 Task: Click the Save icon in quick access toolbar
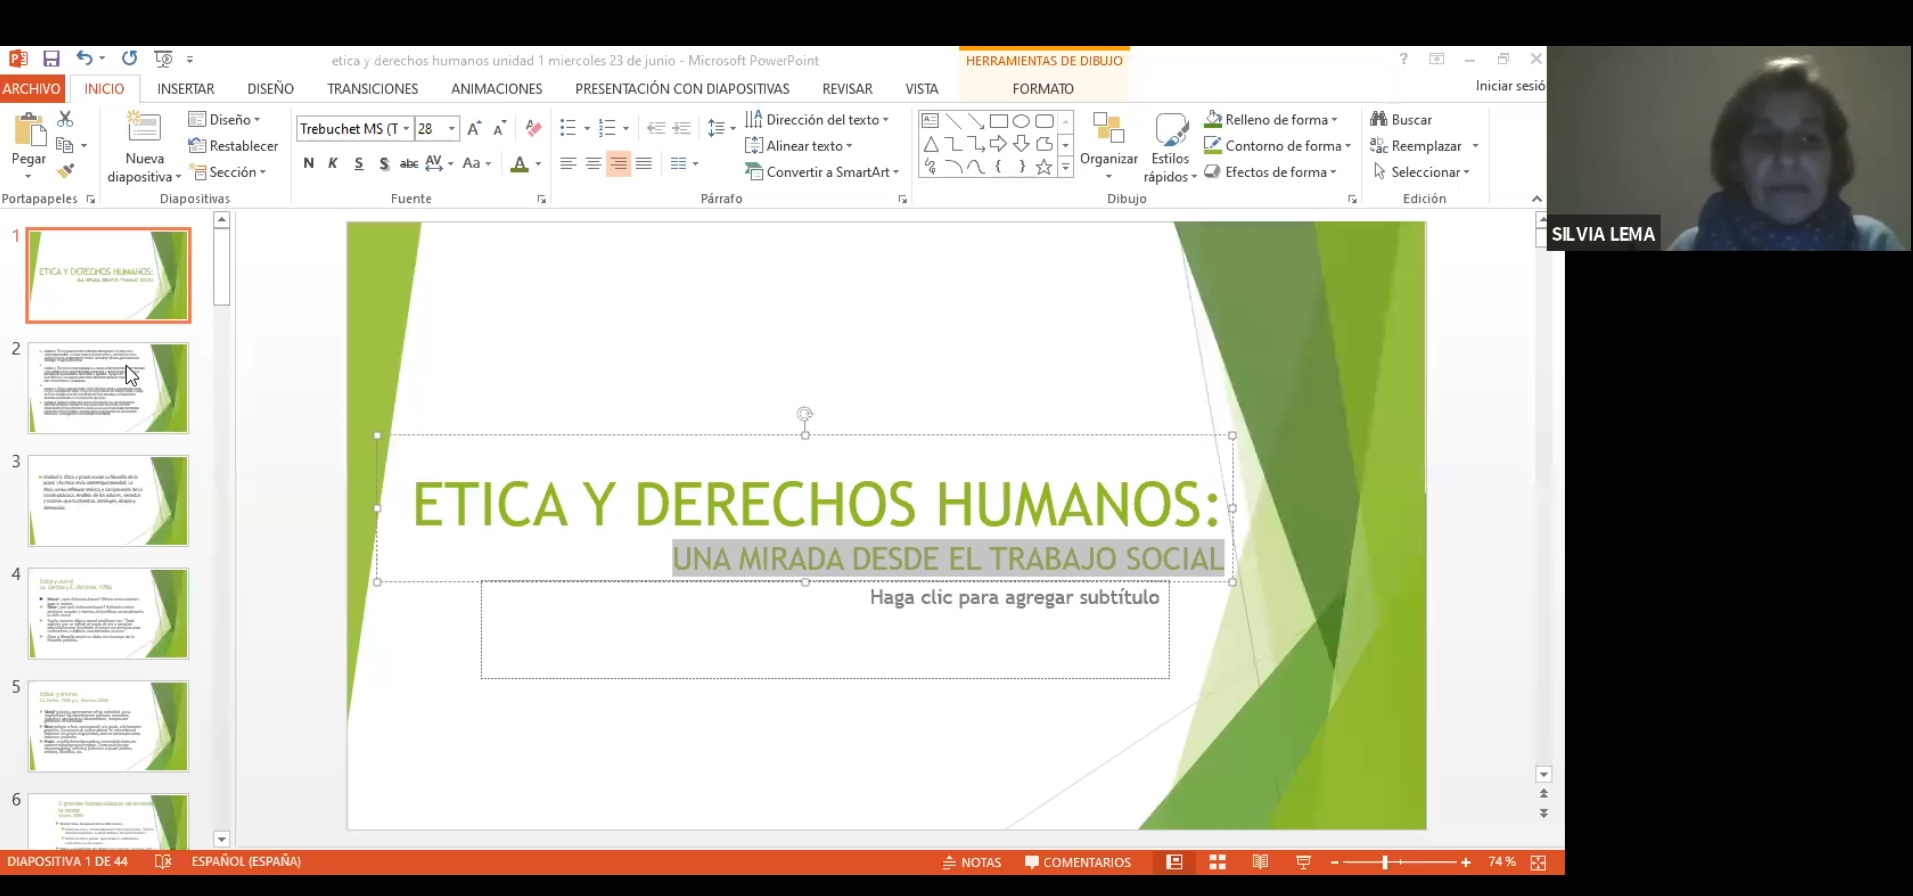click(x=51, y=59)
